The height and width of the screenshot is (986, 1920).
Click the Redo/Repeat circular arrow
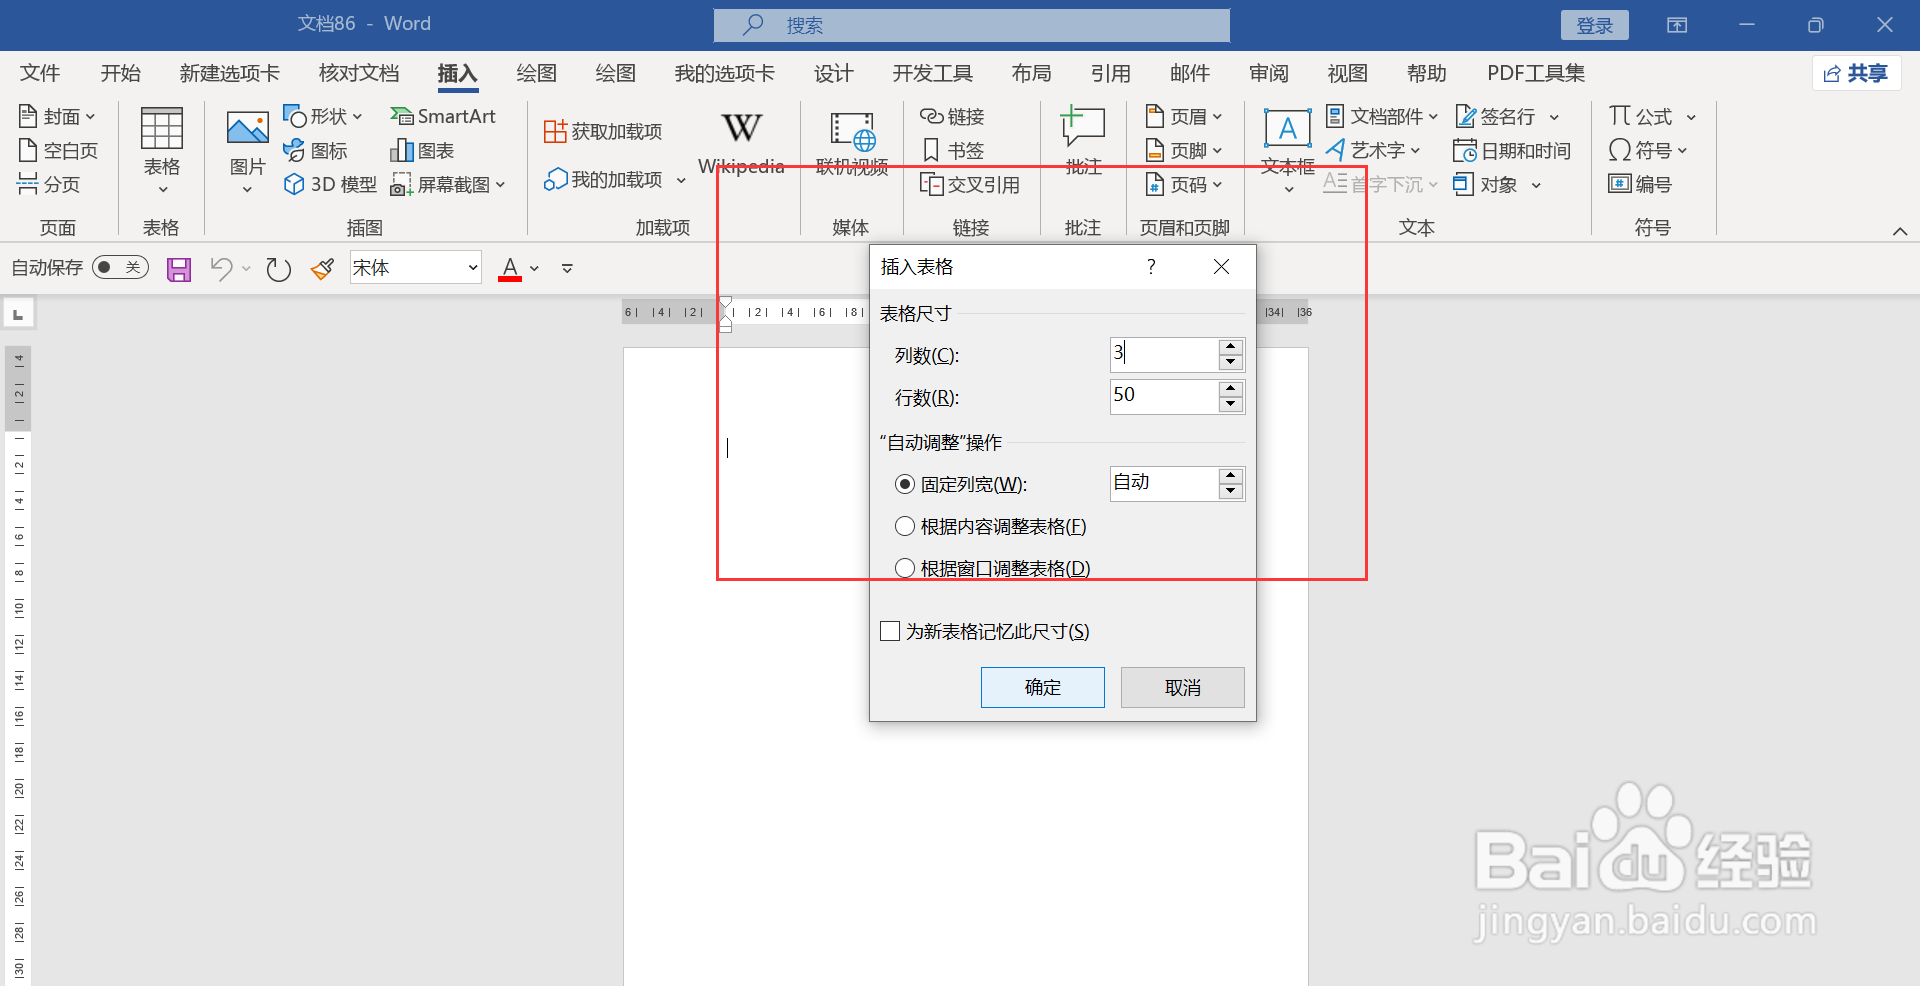pos(278,269)
